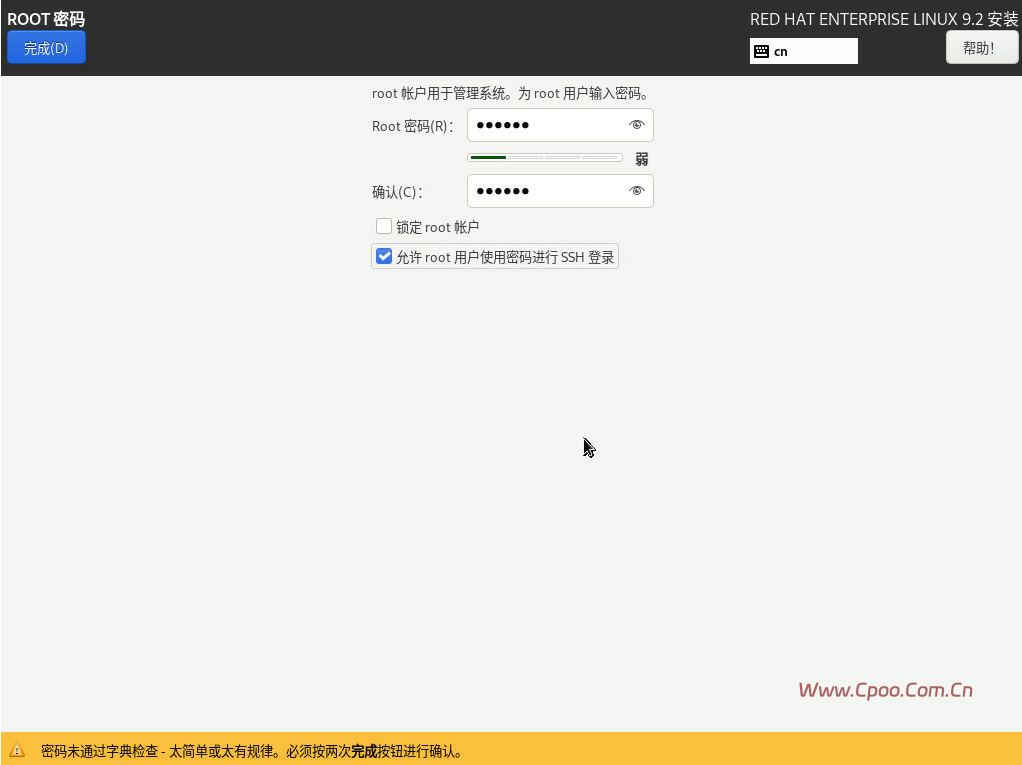1022x765 pixels.
Task: Reveal Root password with eye icon
Action: click(x=637, y=124)
